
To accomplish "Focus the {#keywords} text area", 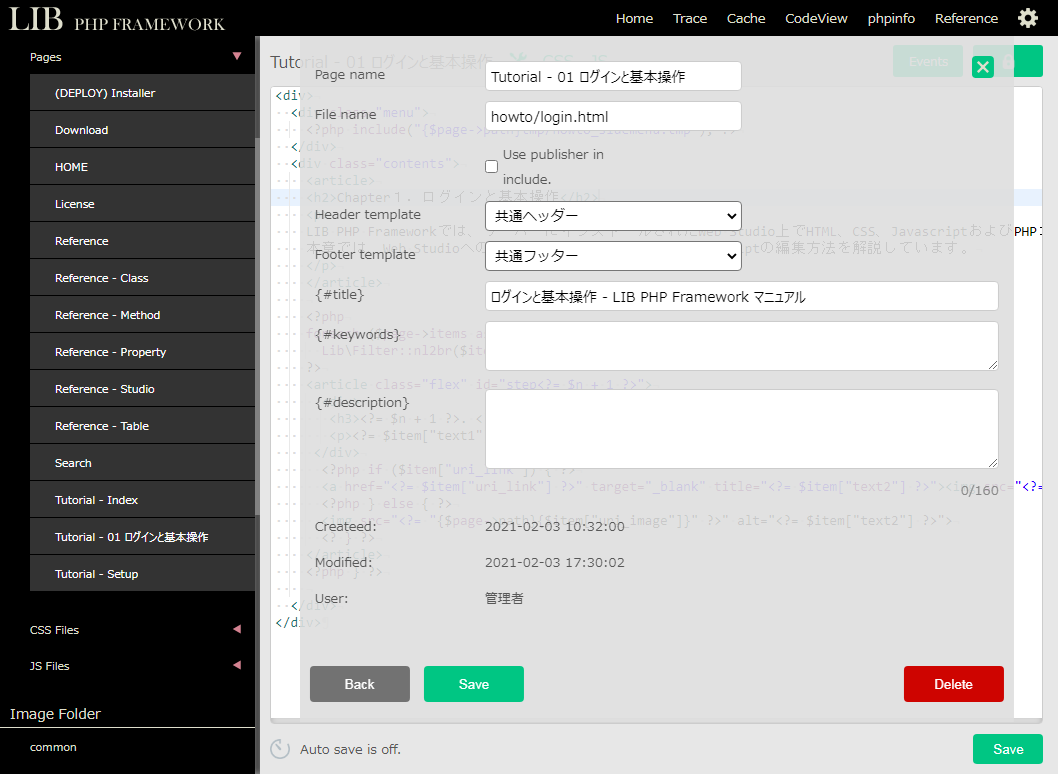I will [x=741, y=346].
